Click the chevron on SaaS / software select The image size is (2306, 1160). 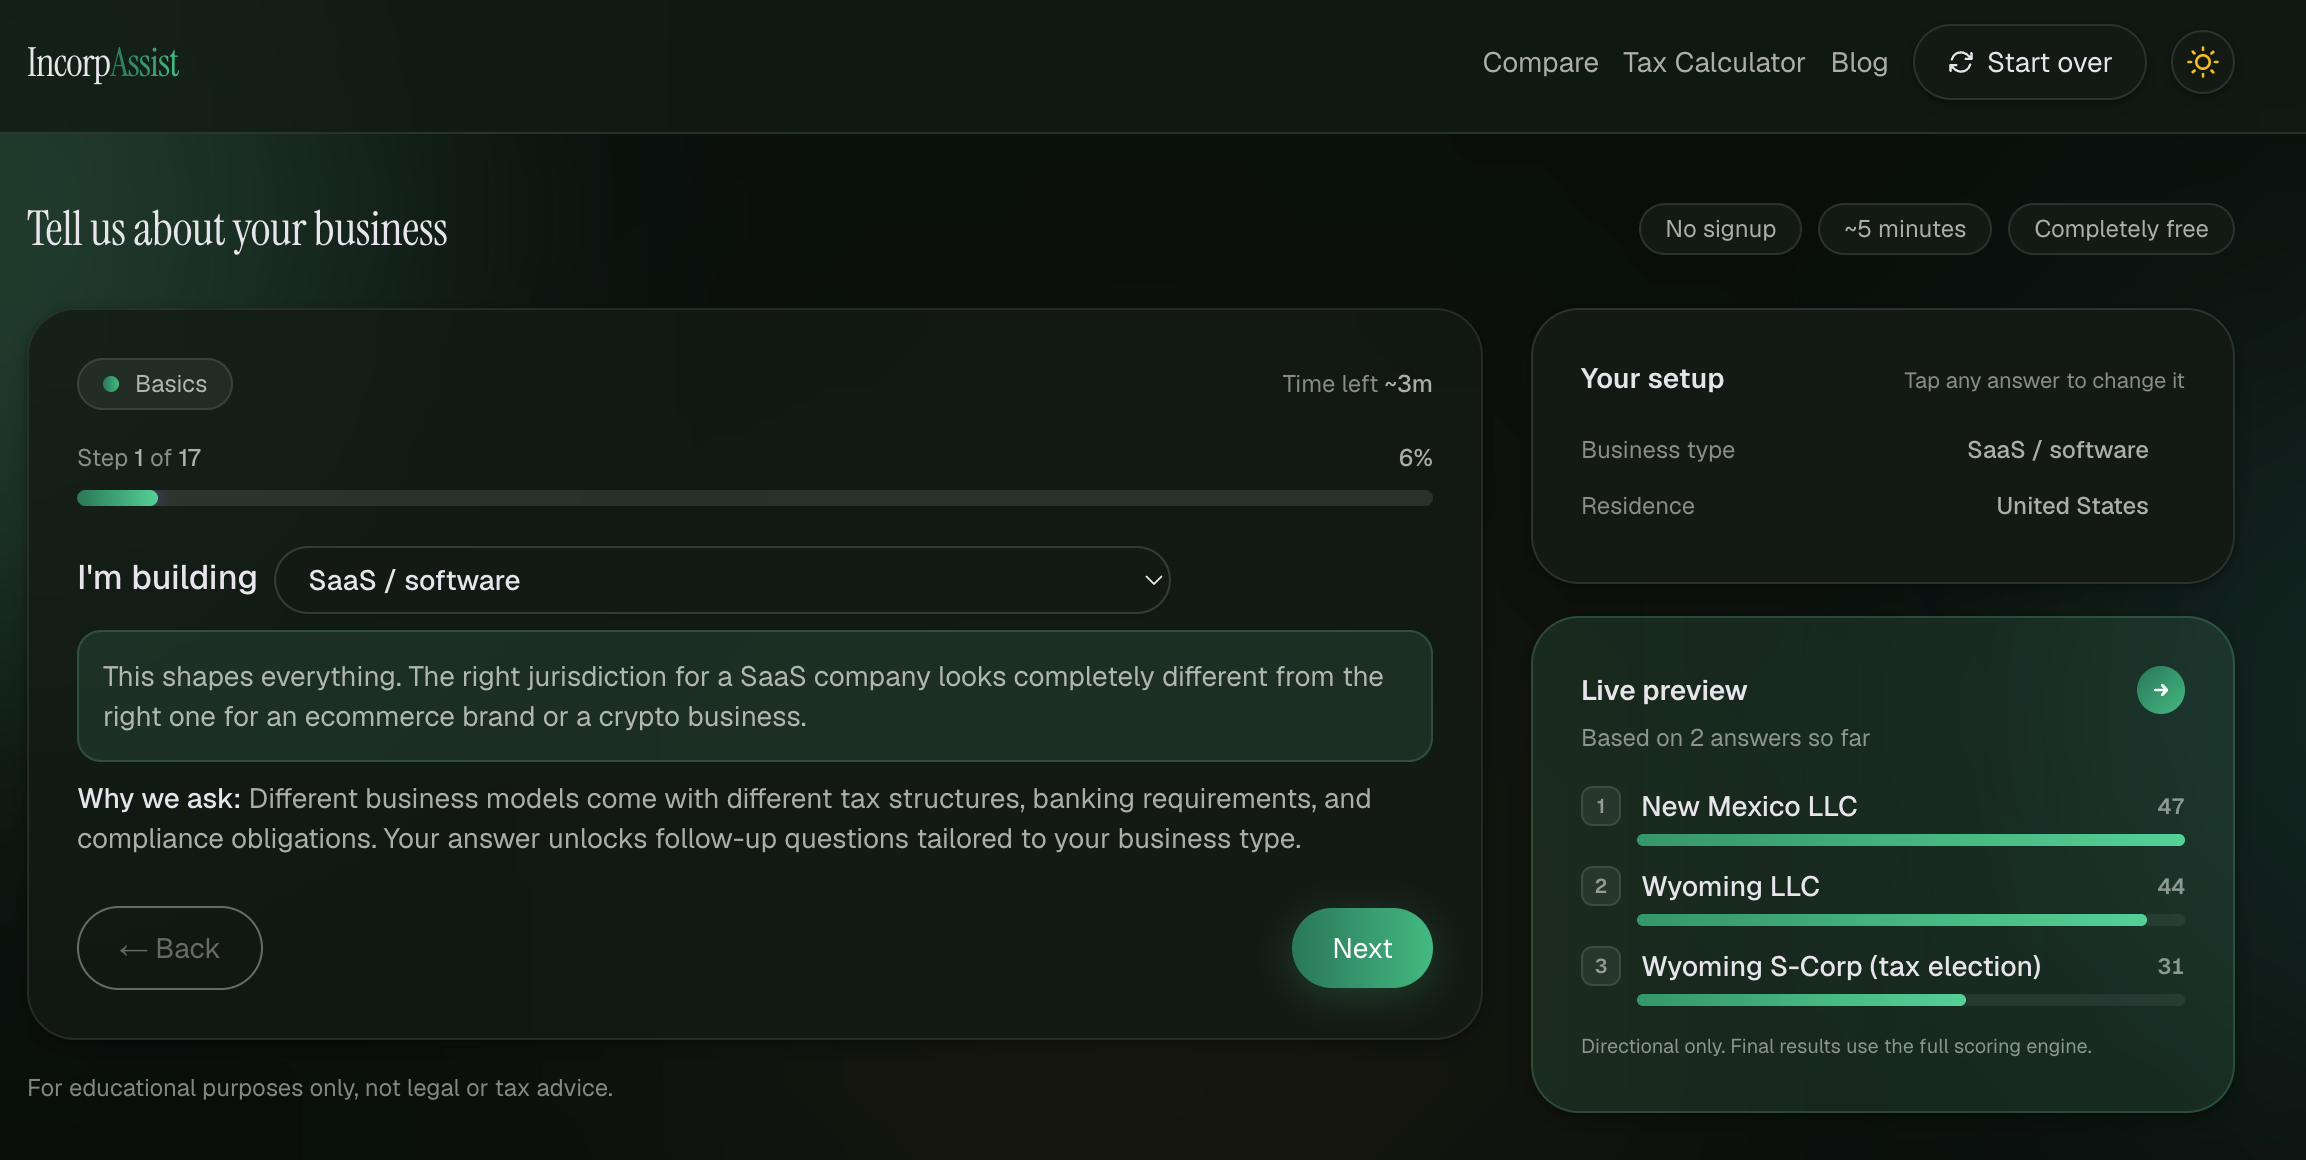[1152, 580]
